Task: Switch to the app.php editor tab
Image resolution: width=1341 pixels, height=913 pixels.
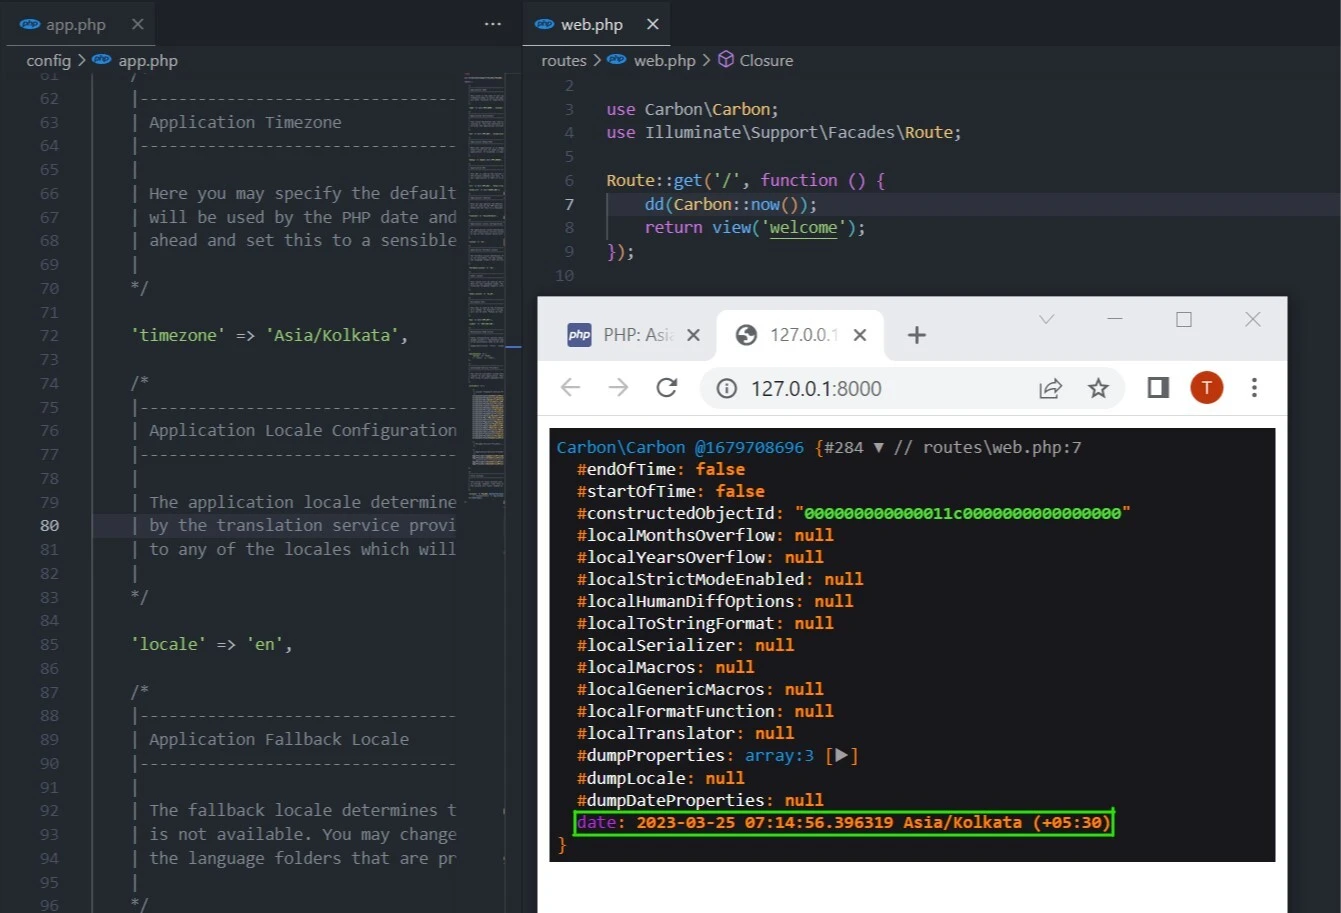Action: (x=75, y=24)
